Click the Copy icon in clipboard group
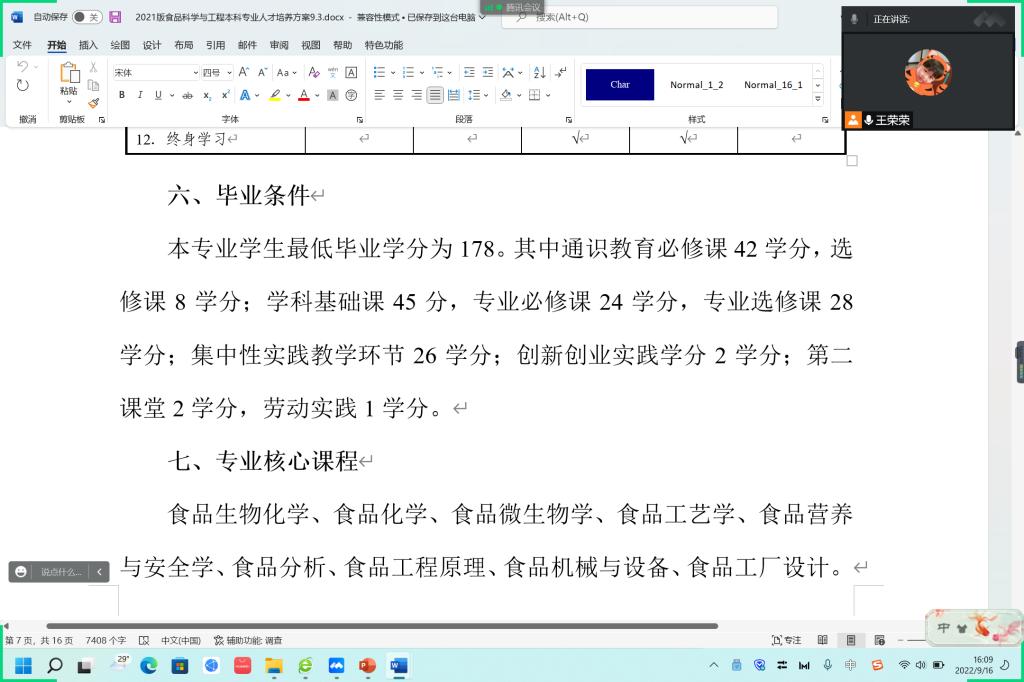This screenshot has width=1024, height=682. [x=93, y=85]
